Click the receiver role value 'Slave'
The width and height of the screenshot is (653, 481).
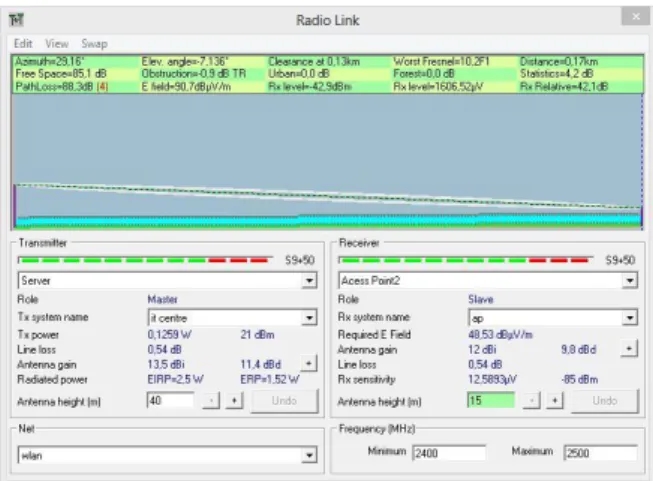pyautogui.click(x=481, y=299)
